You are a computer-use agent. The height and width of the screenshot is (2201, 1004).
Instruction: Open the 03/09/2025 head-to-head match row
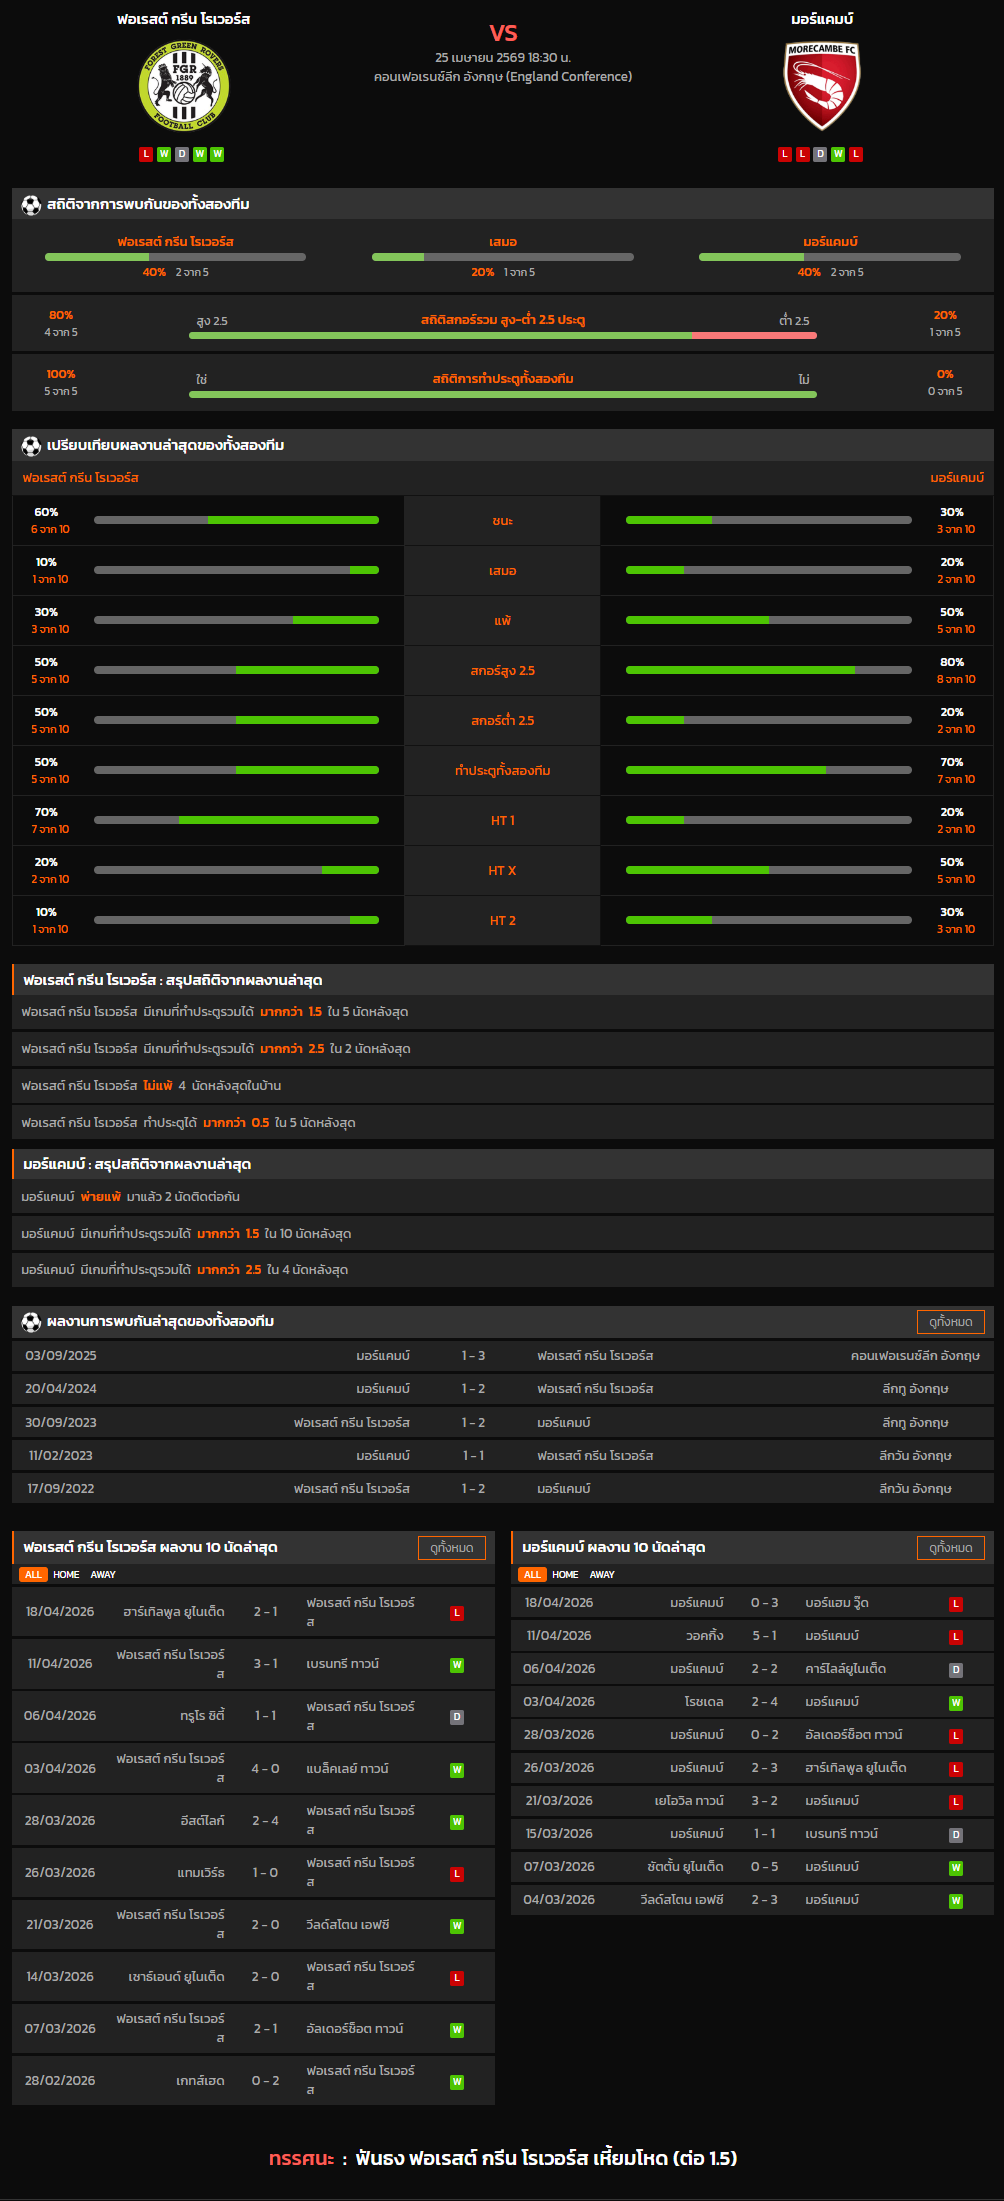tap(502, 1356)
